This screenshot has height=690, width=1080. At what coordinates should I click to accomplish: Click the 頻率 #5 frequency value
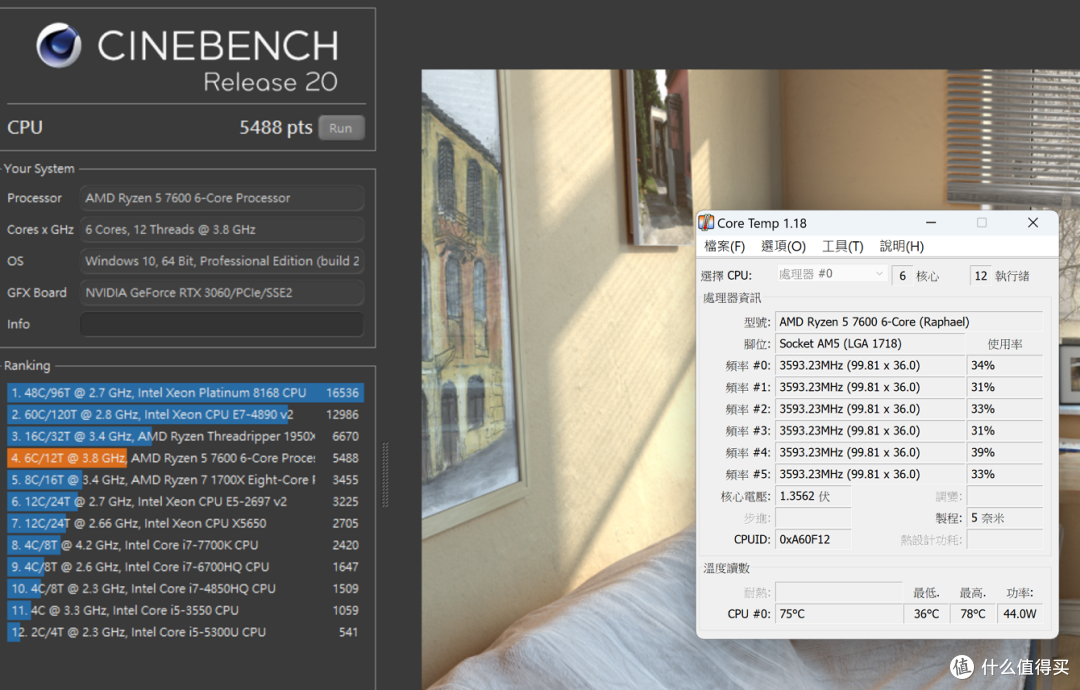pyautogui.click(x=871, y=474)
